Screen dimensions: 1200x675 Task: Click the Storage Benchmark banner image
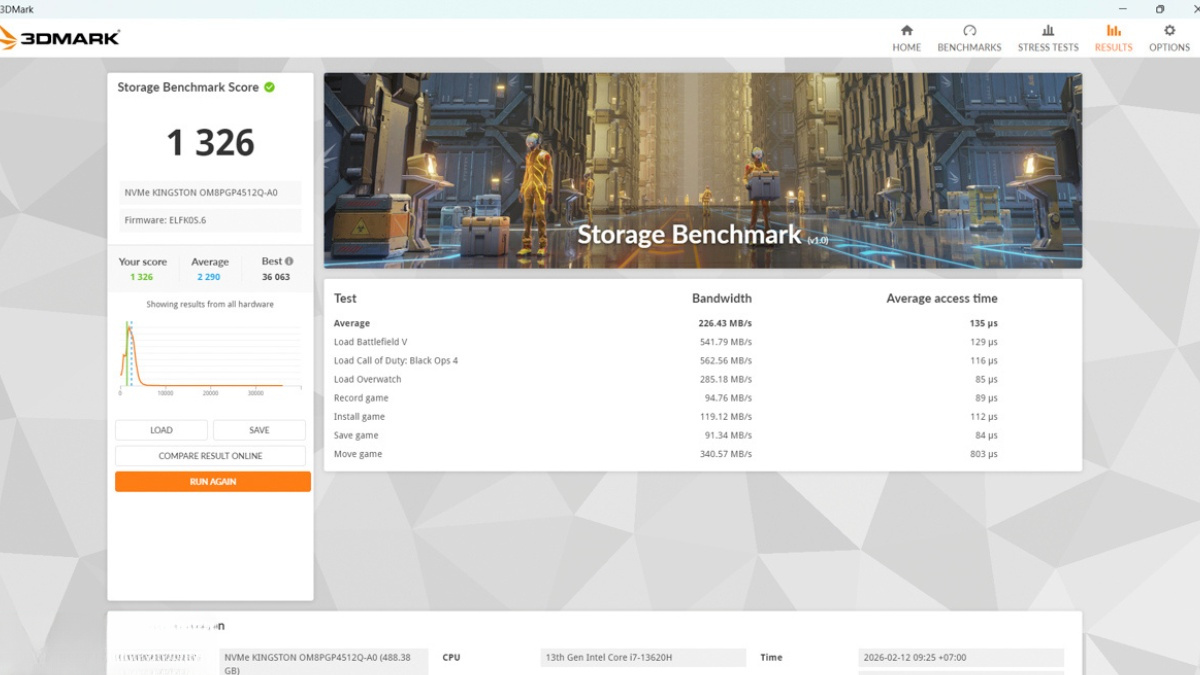[x=702, y=170]
